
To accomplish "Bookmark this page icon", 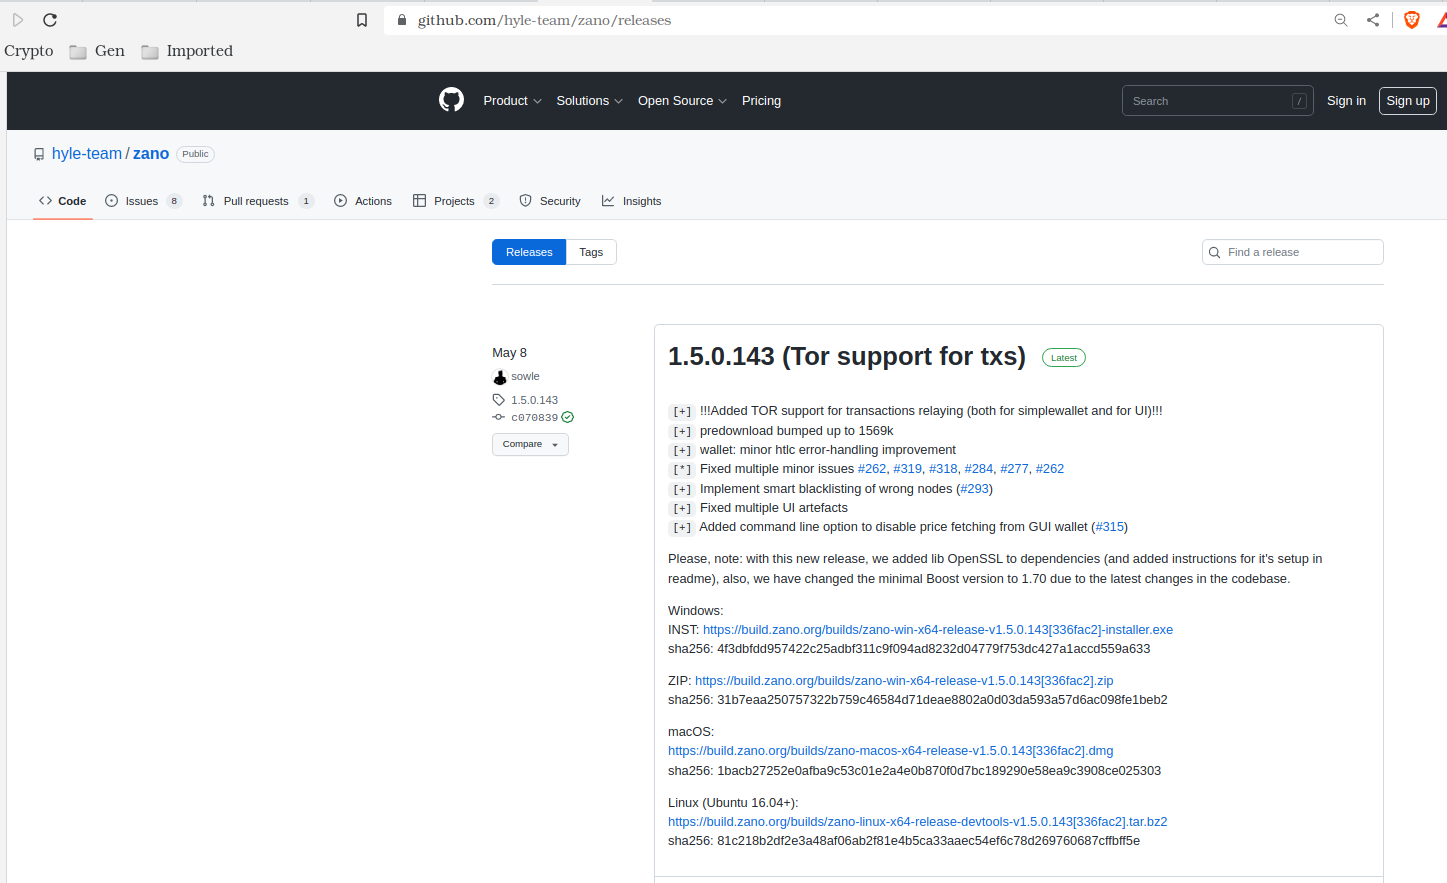I will (x=362, y=20).
